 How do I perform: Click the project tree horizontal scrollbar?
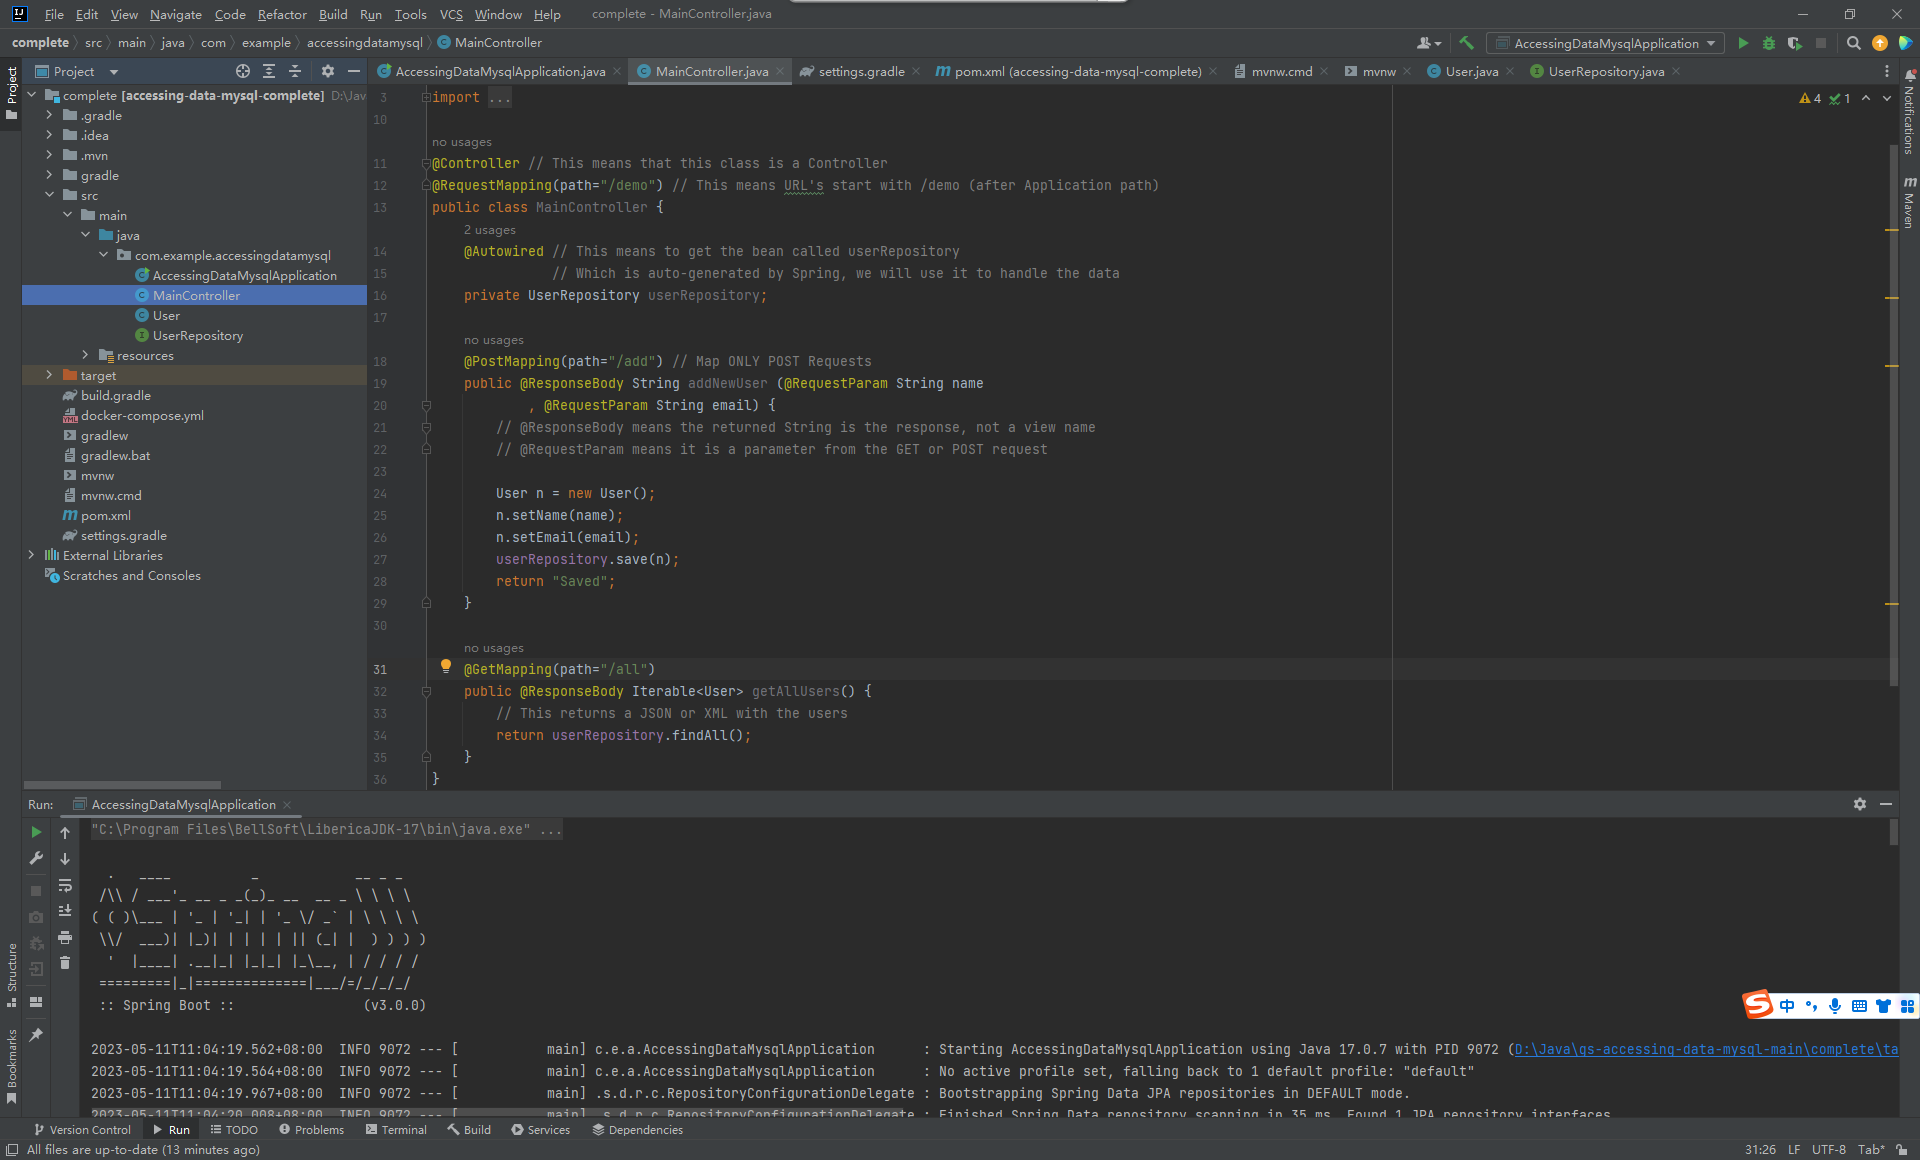122,785
